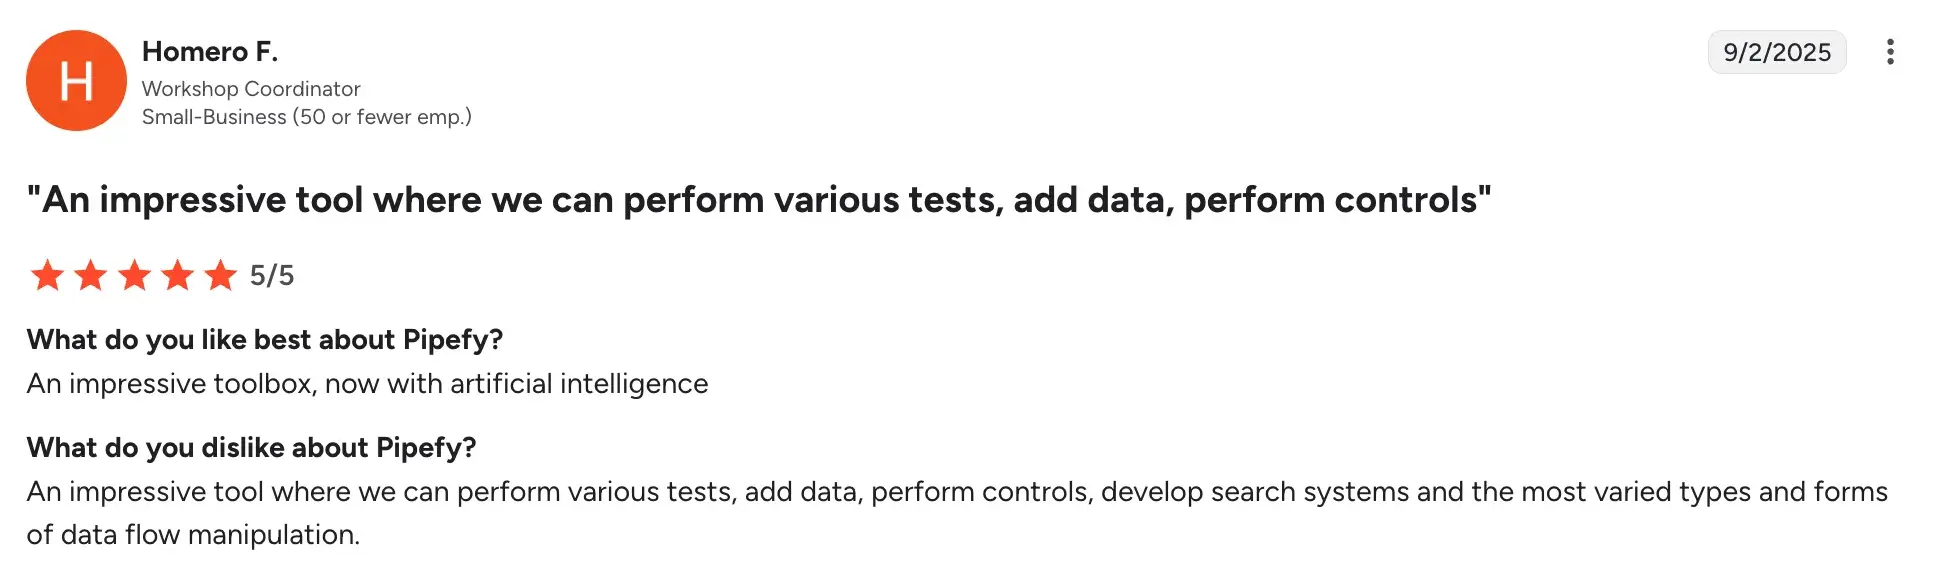Open the three-dot more options menu
Viewport: 1936px width, 572px height.
1889,52
